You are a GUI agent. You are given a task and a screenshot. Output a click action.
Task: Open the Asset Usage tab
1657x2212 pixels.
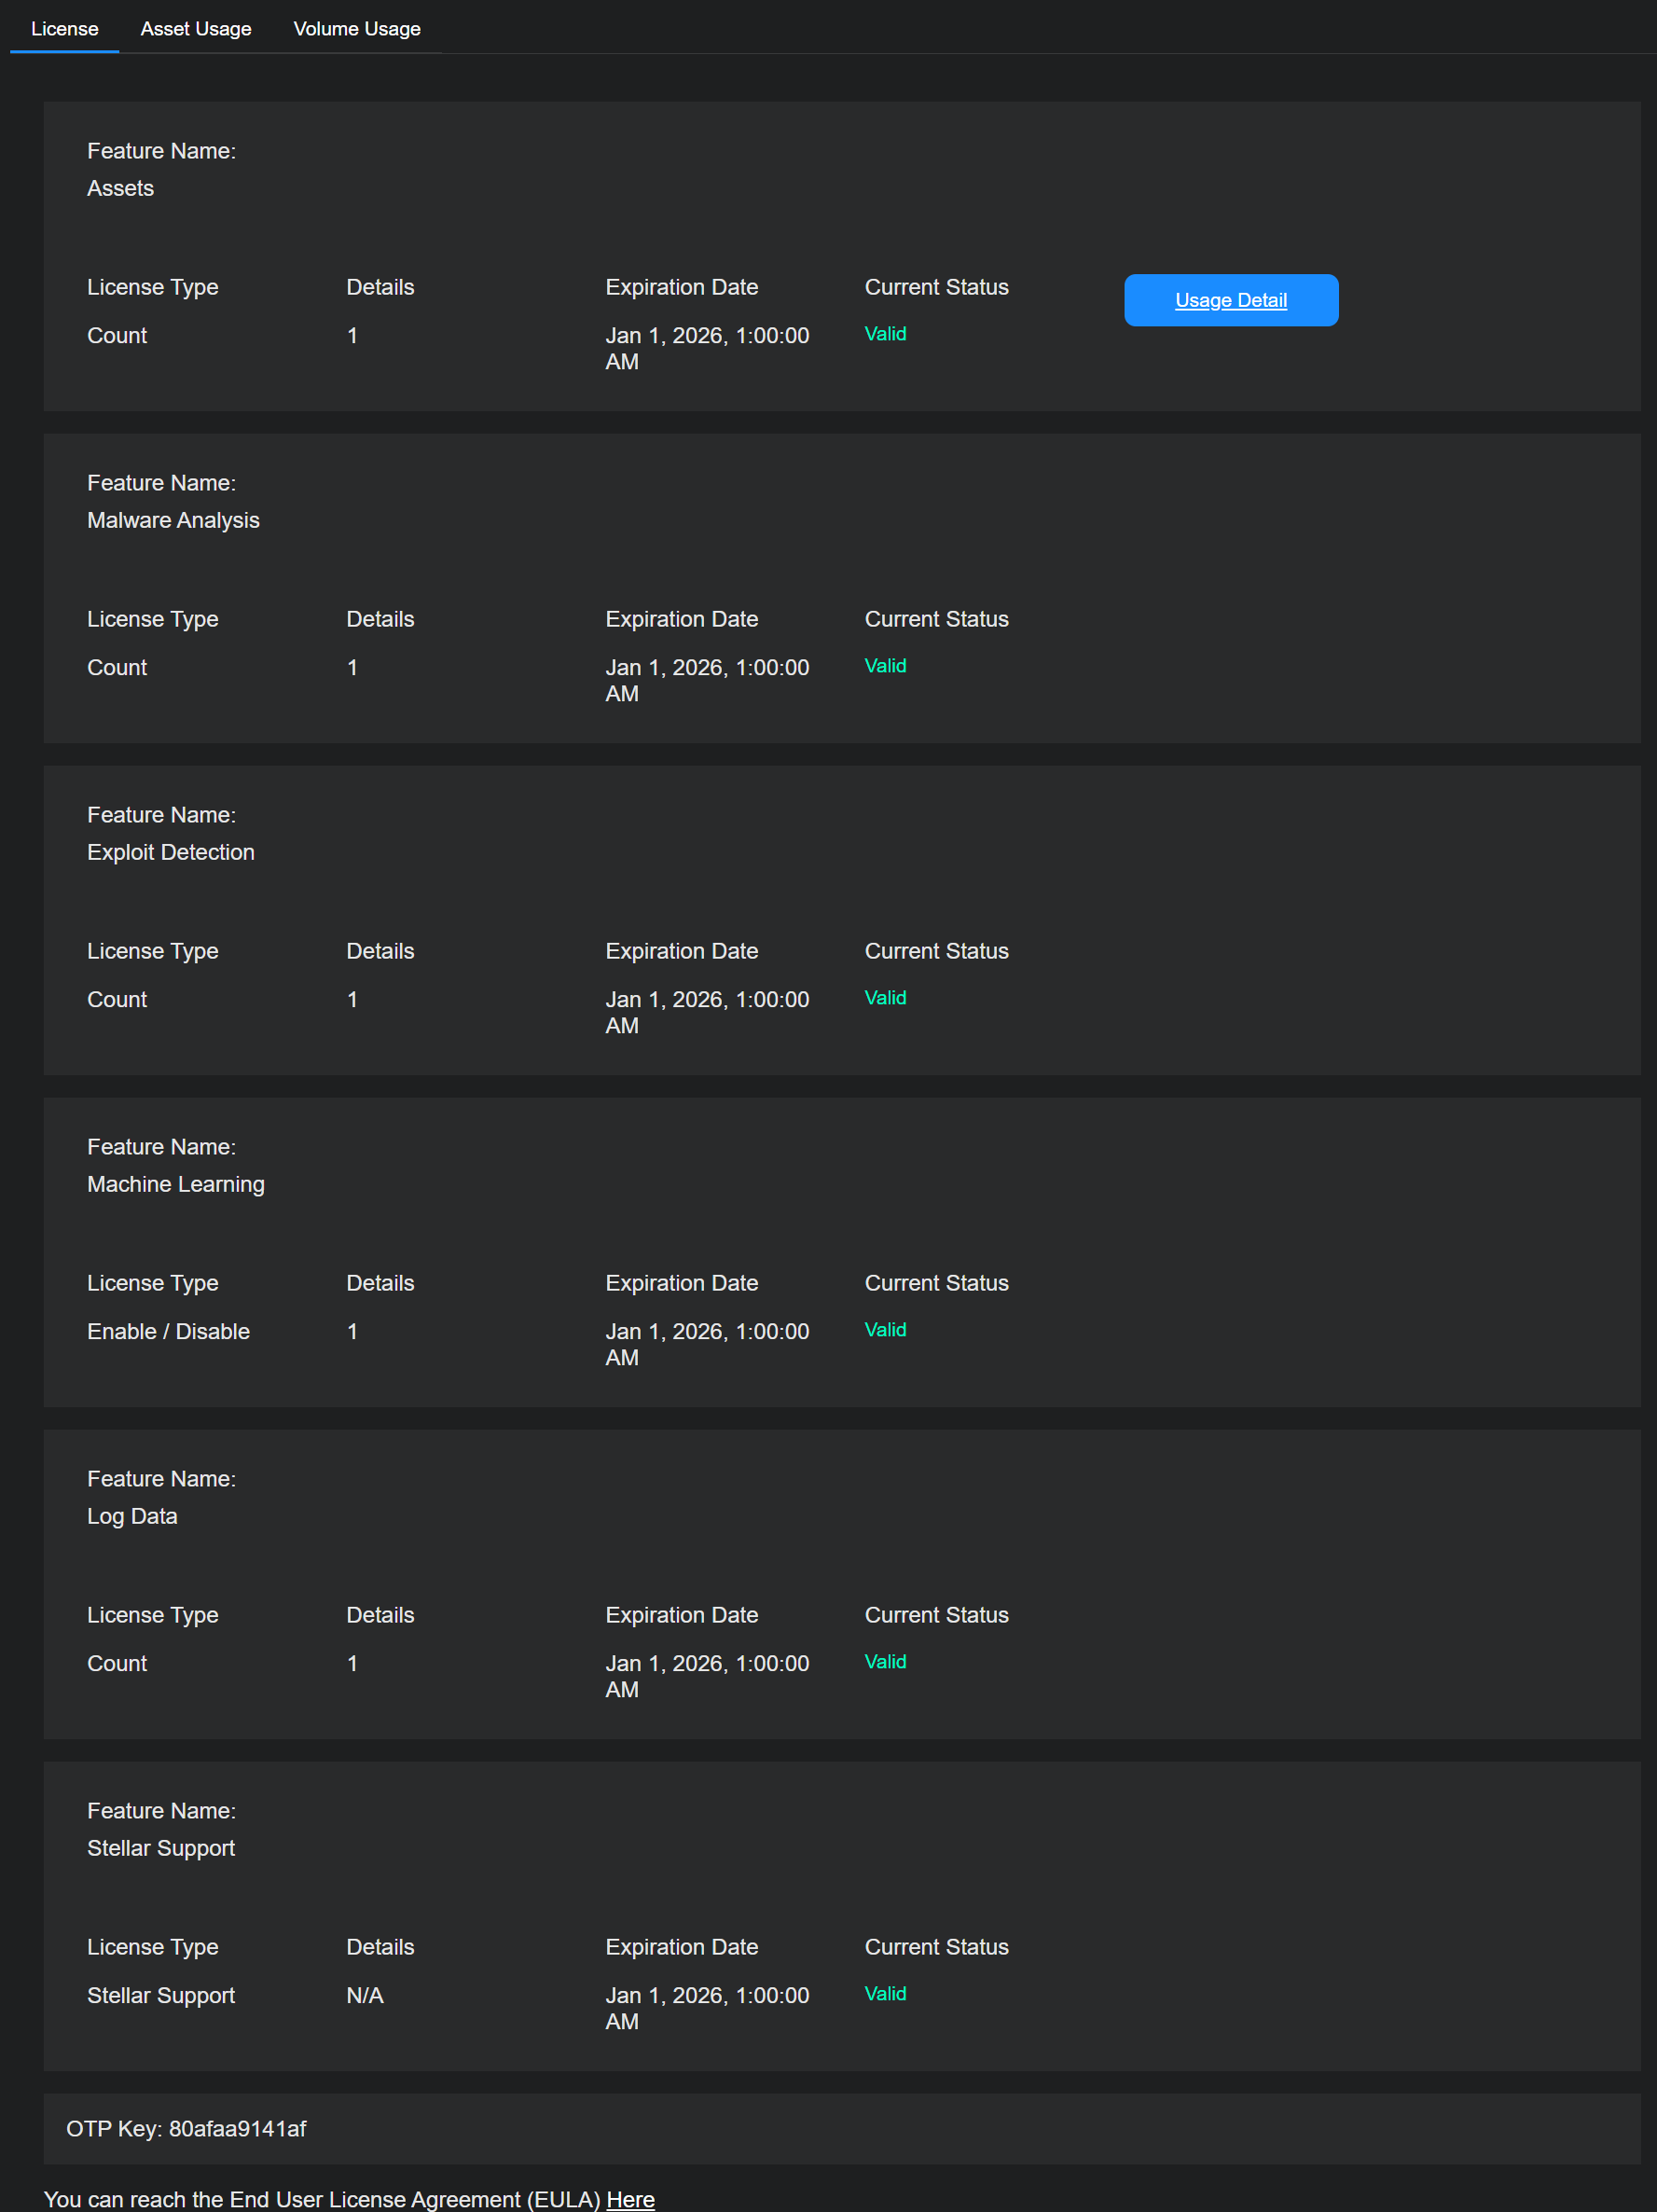[x=196, y=29]
